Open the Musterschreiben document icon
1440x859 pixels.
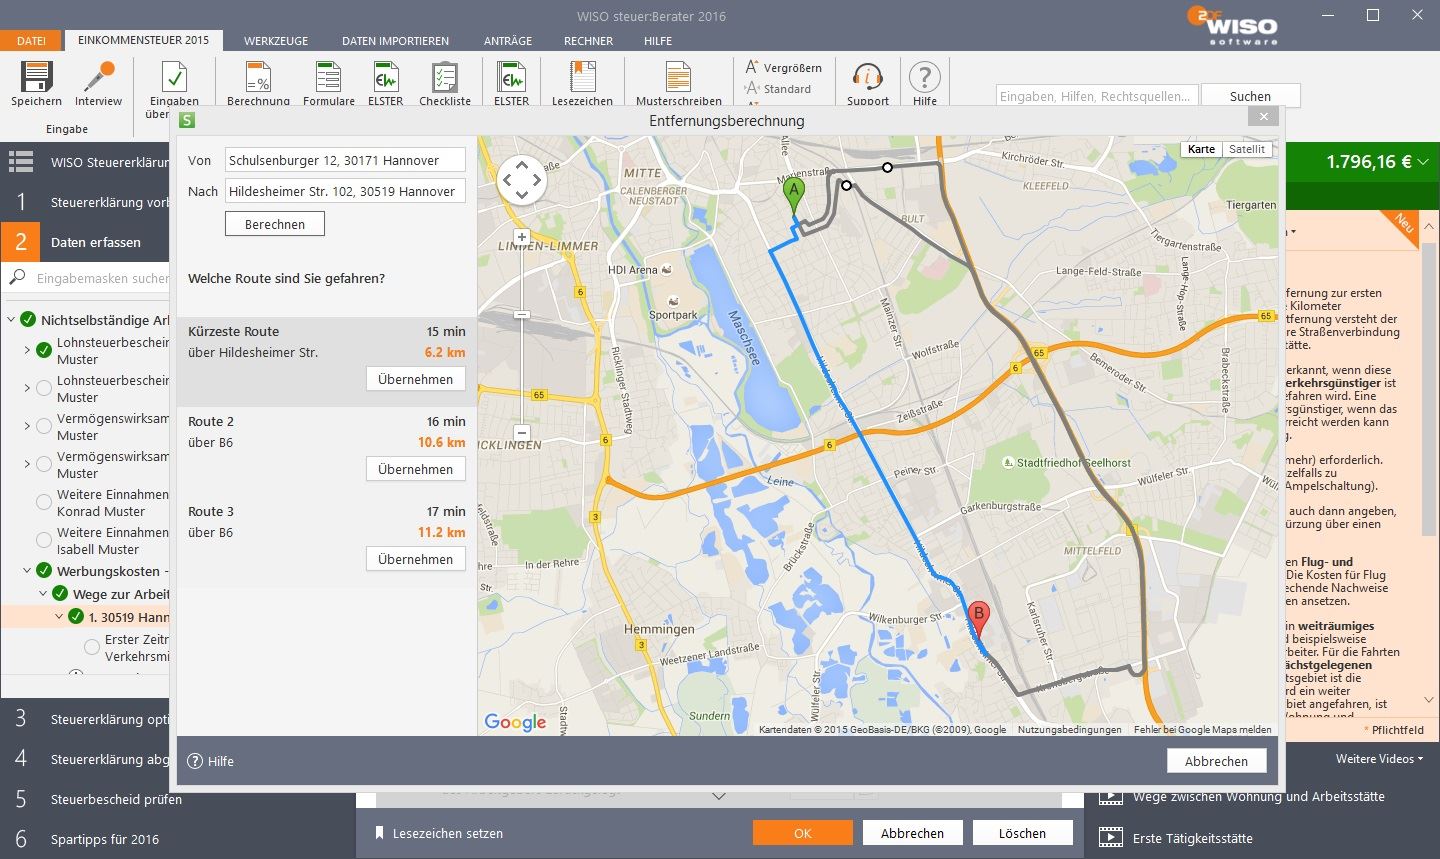678,76
